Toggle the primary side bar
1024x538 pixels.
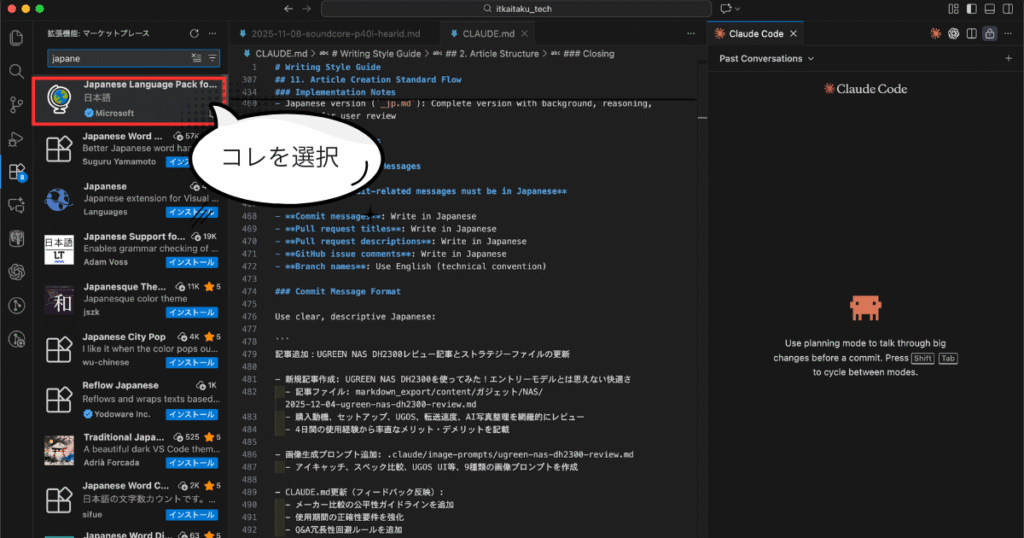[x=972, y=8]
